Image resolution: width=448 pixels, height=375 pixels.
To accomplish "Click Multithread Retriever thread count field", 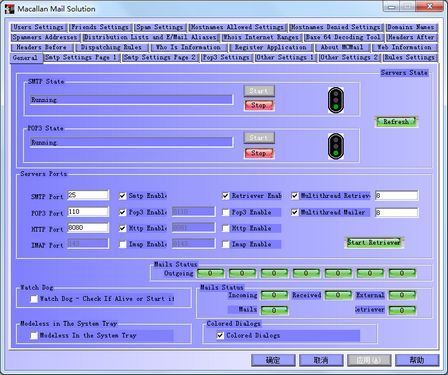I will (396, 196).
